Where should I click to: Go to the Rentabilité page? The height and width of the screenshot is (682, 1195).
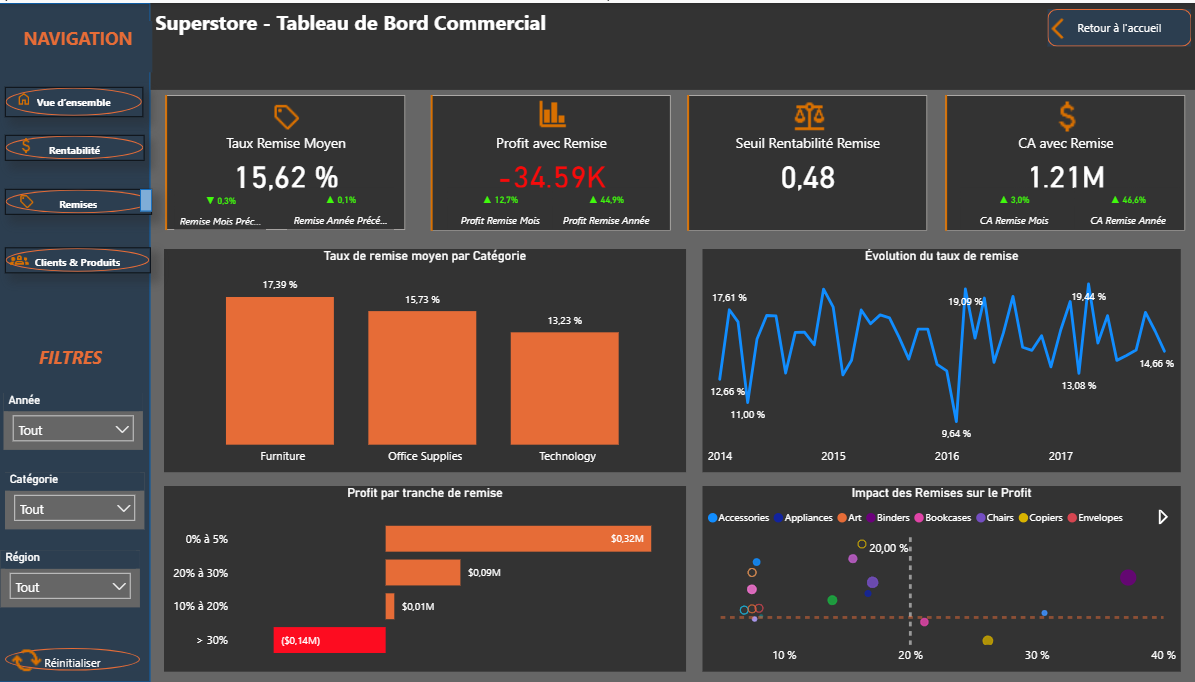click(x=74, y=148)
